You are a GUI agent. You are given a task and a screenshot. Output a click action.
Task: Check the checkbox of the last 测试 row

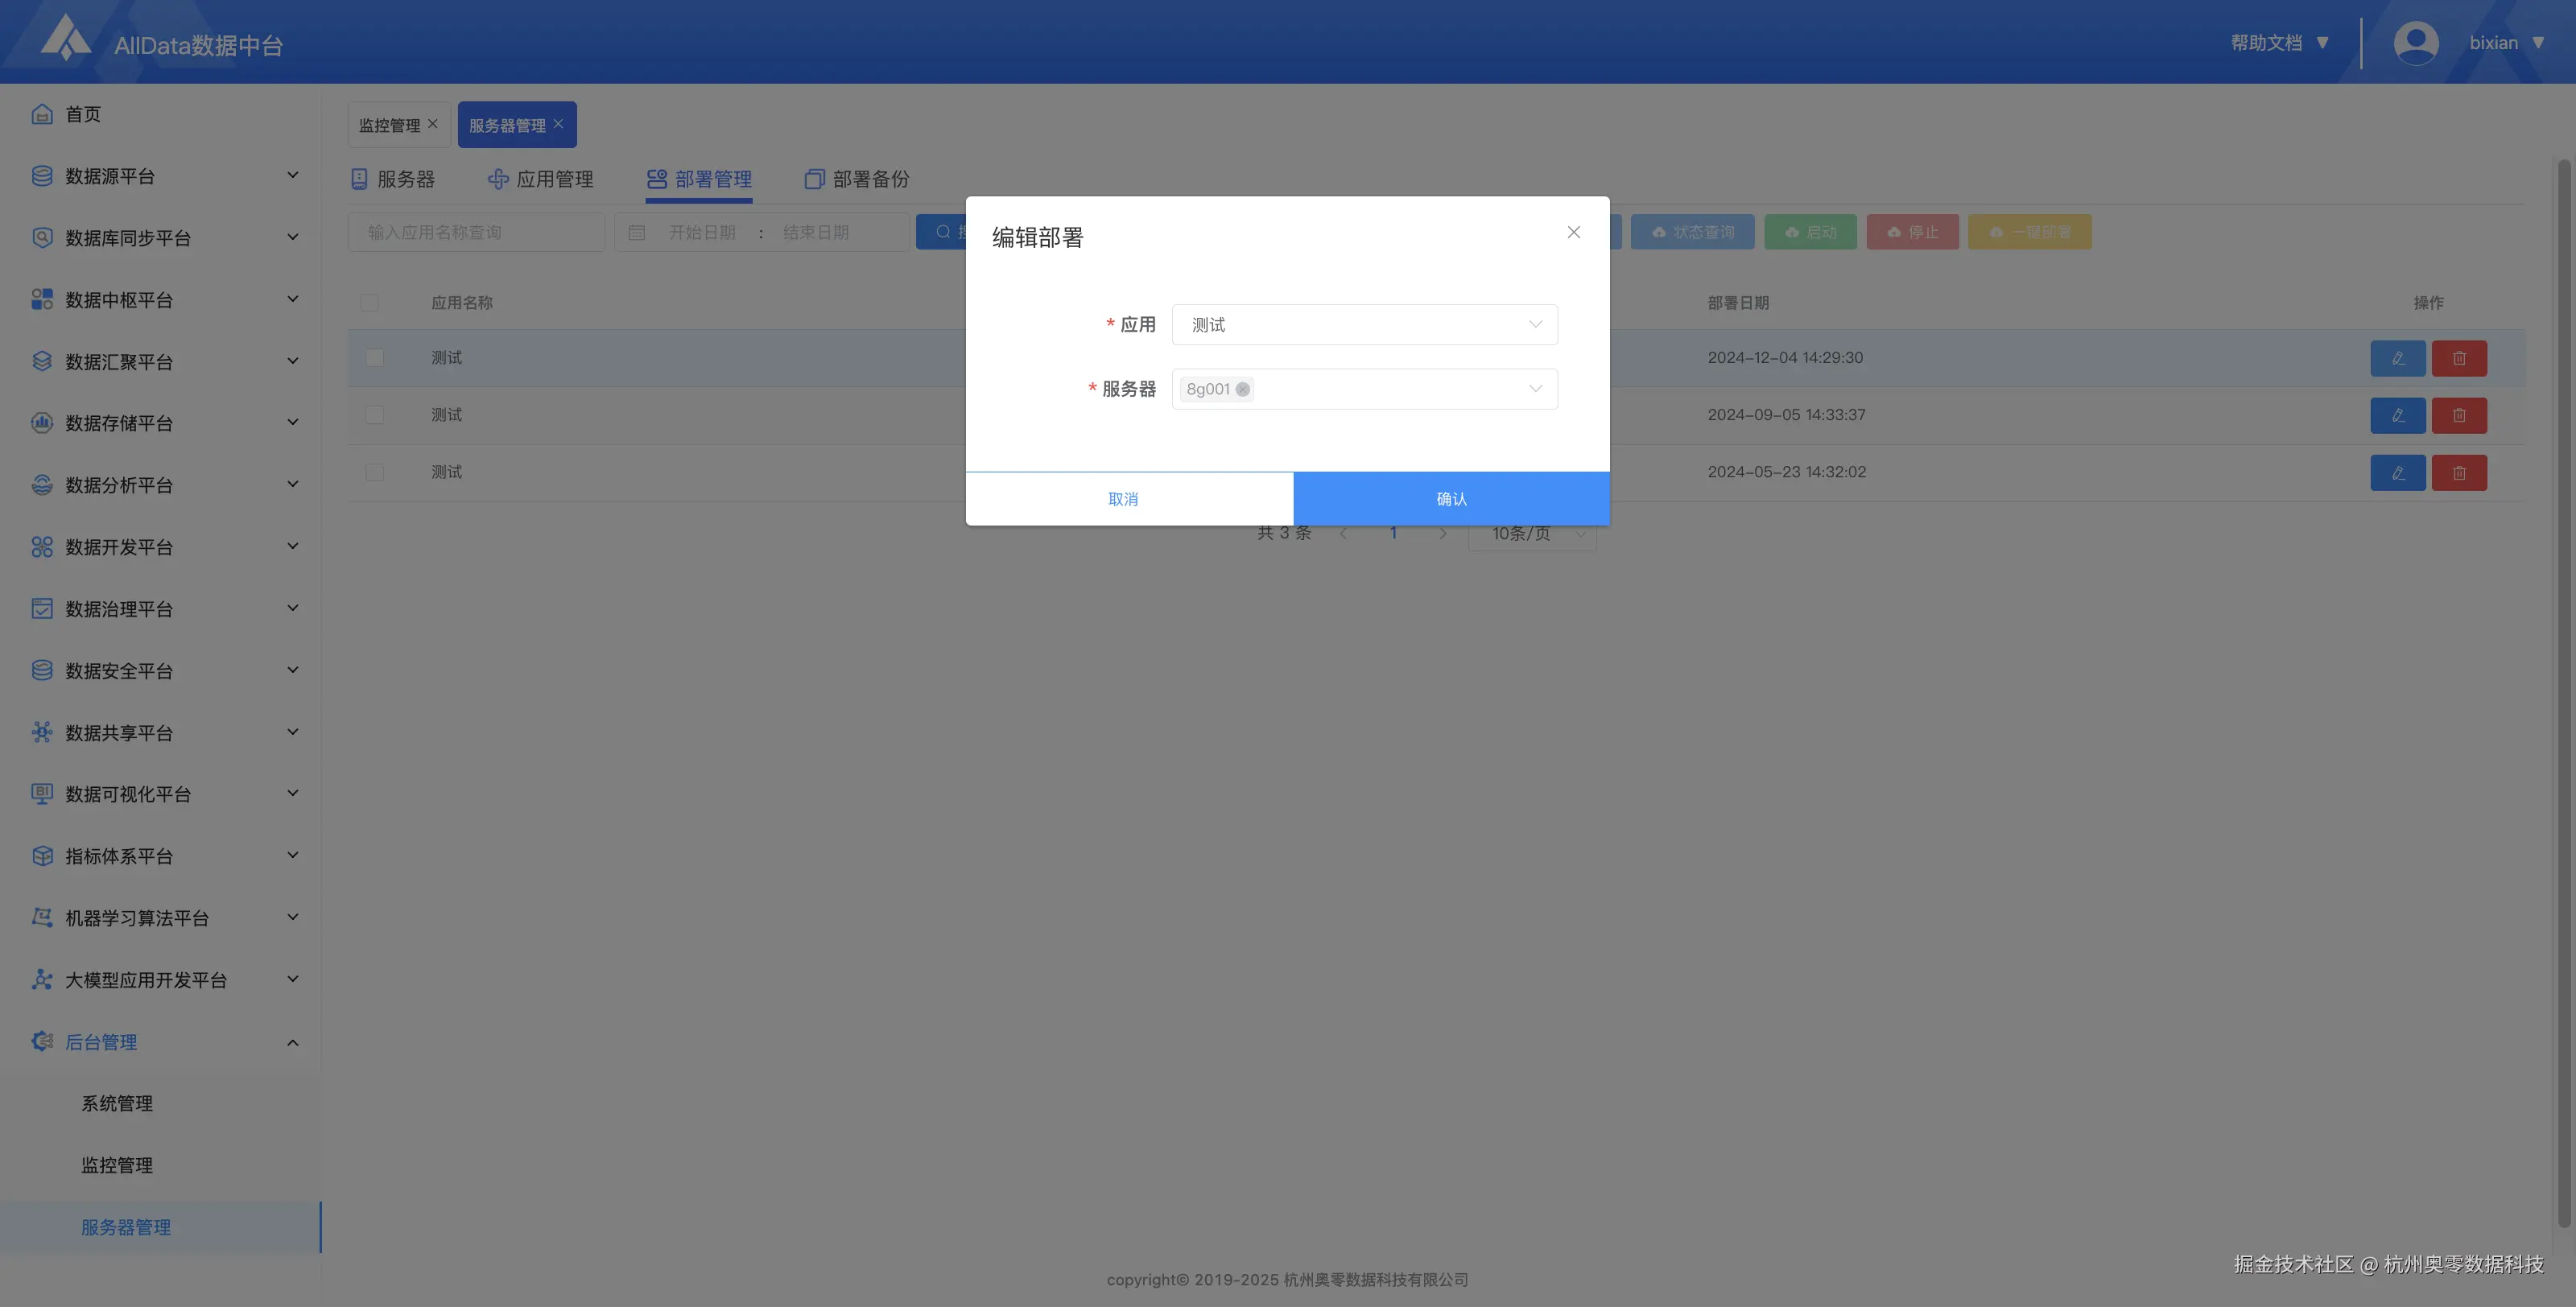(375, 471)
